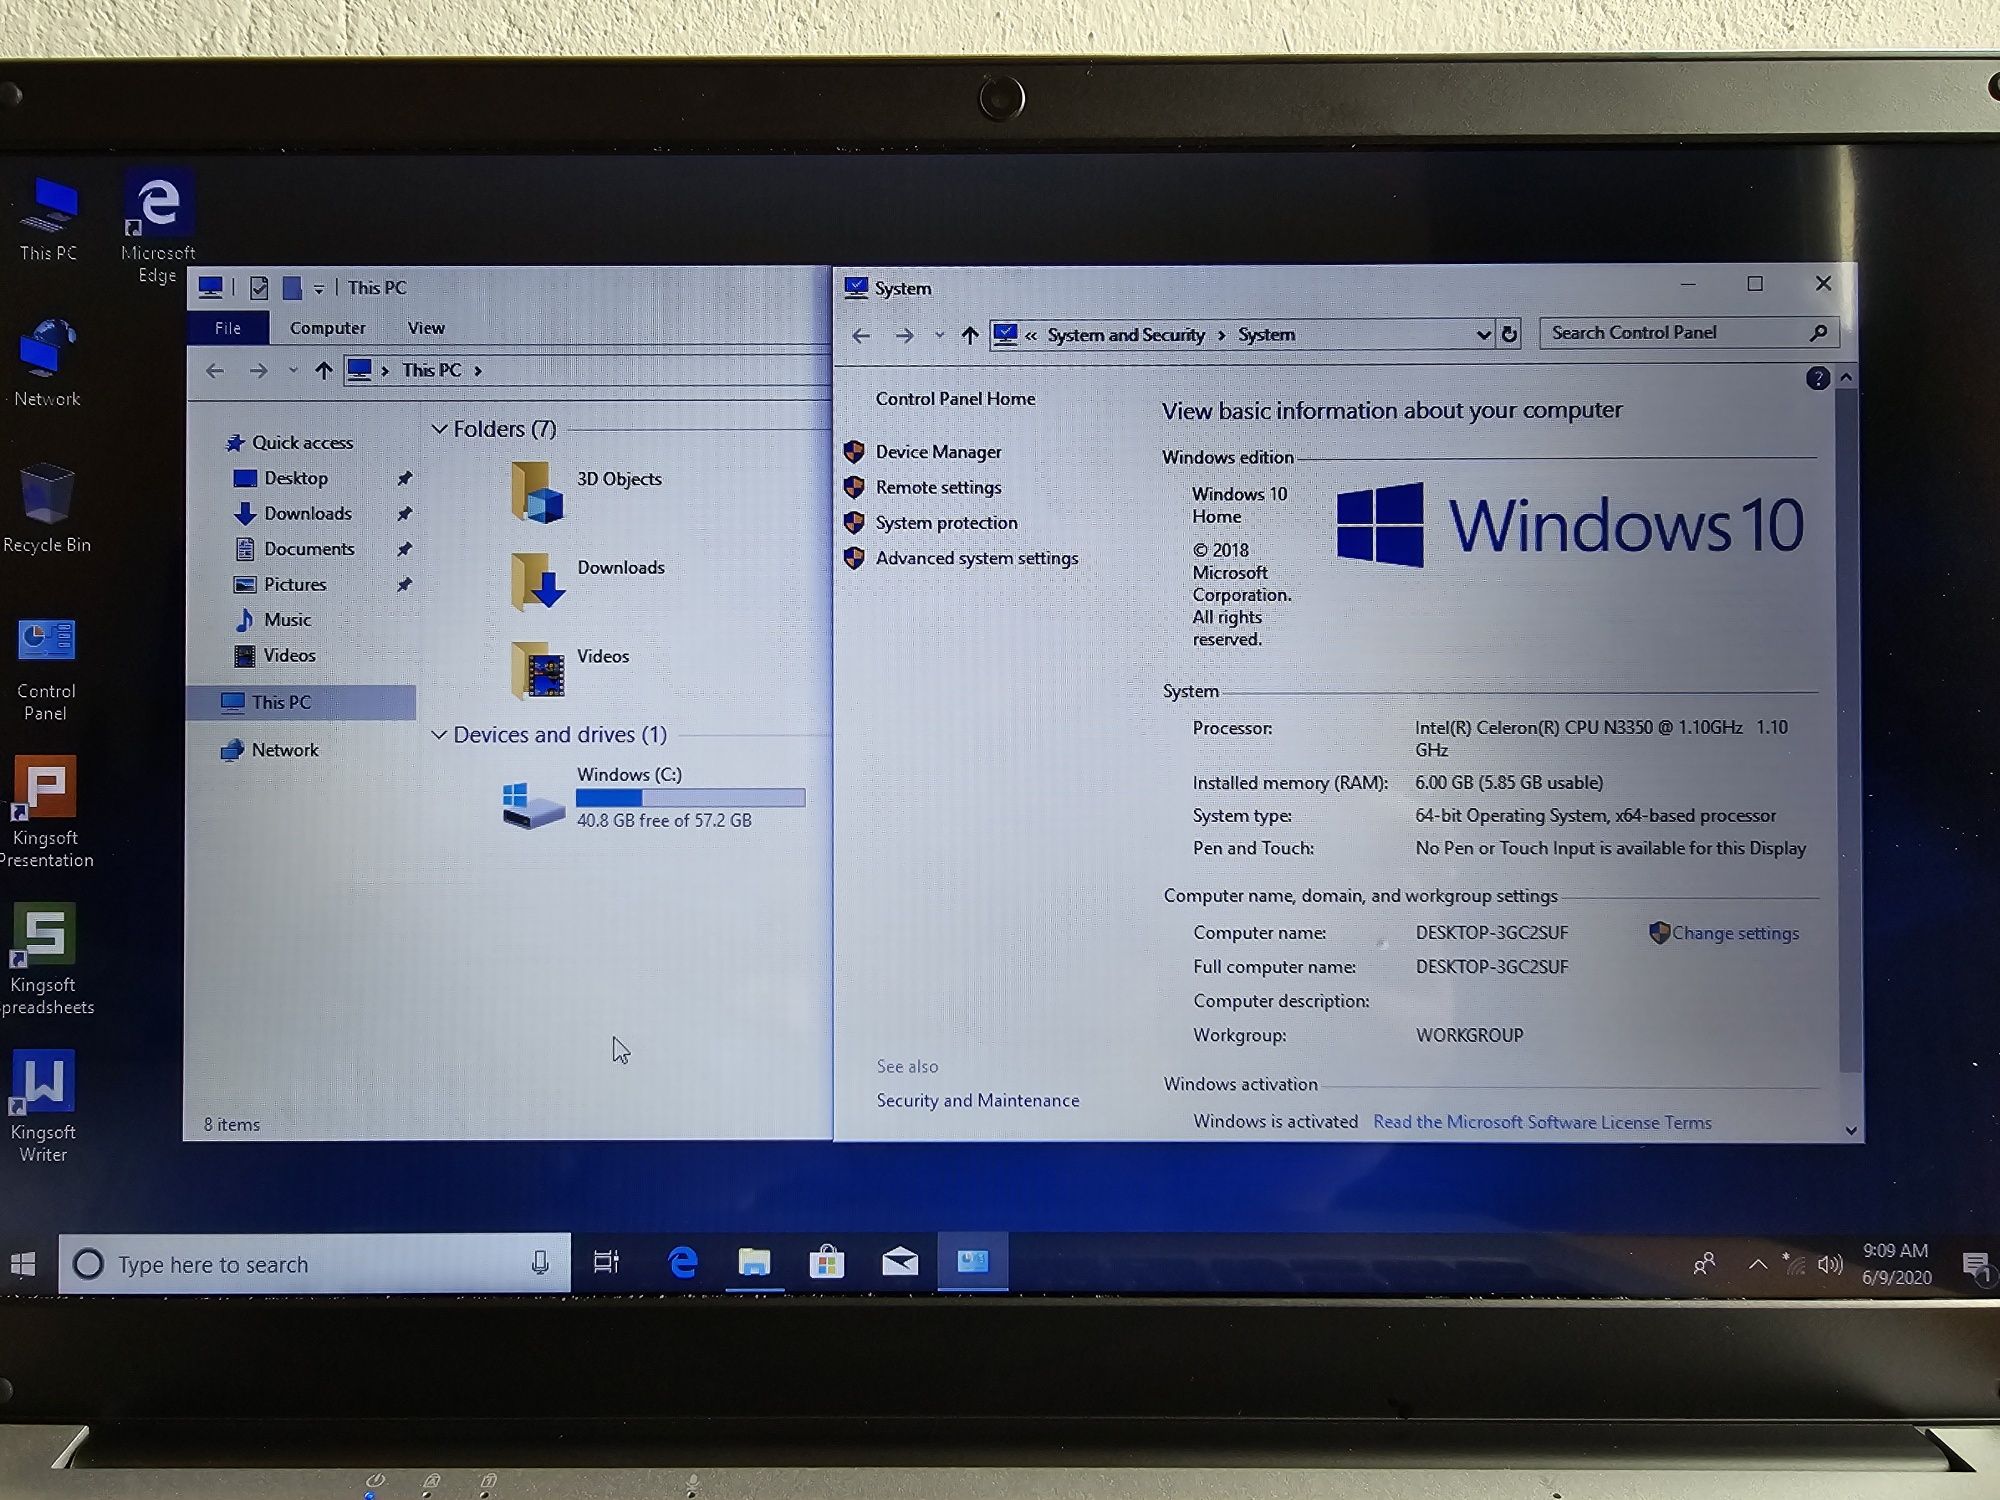Open Network desktop icon
This screenshot has width=2000, height=1500.
[x=46, y=362]
